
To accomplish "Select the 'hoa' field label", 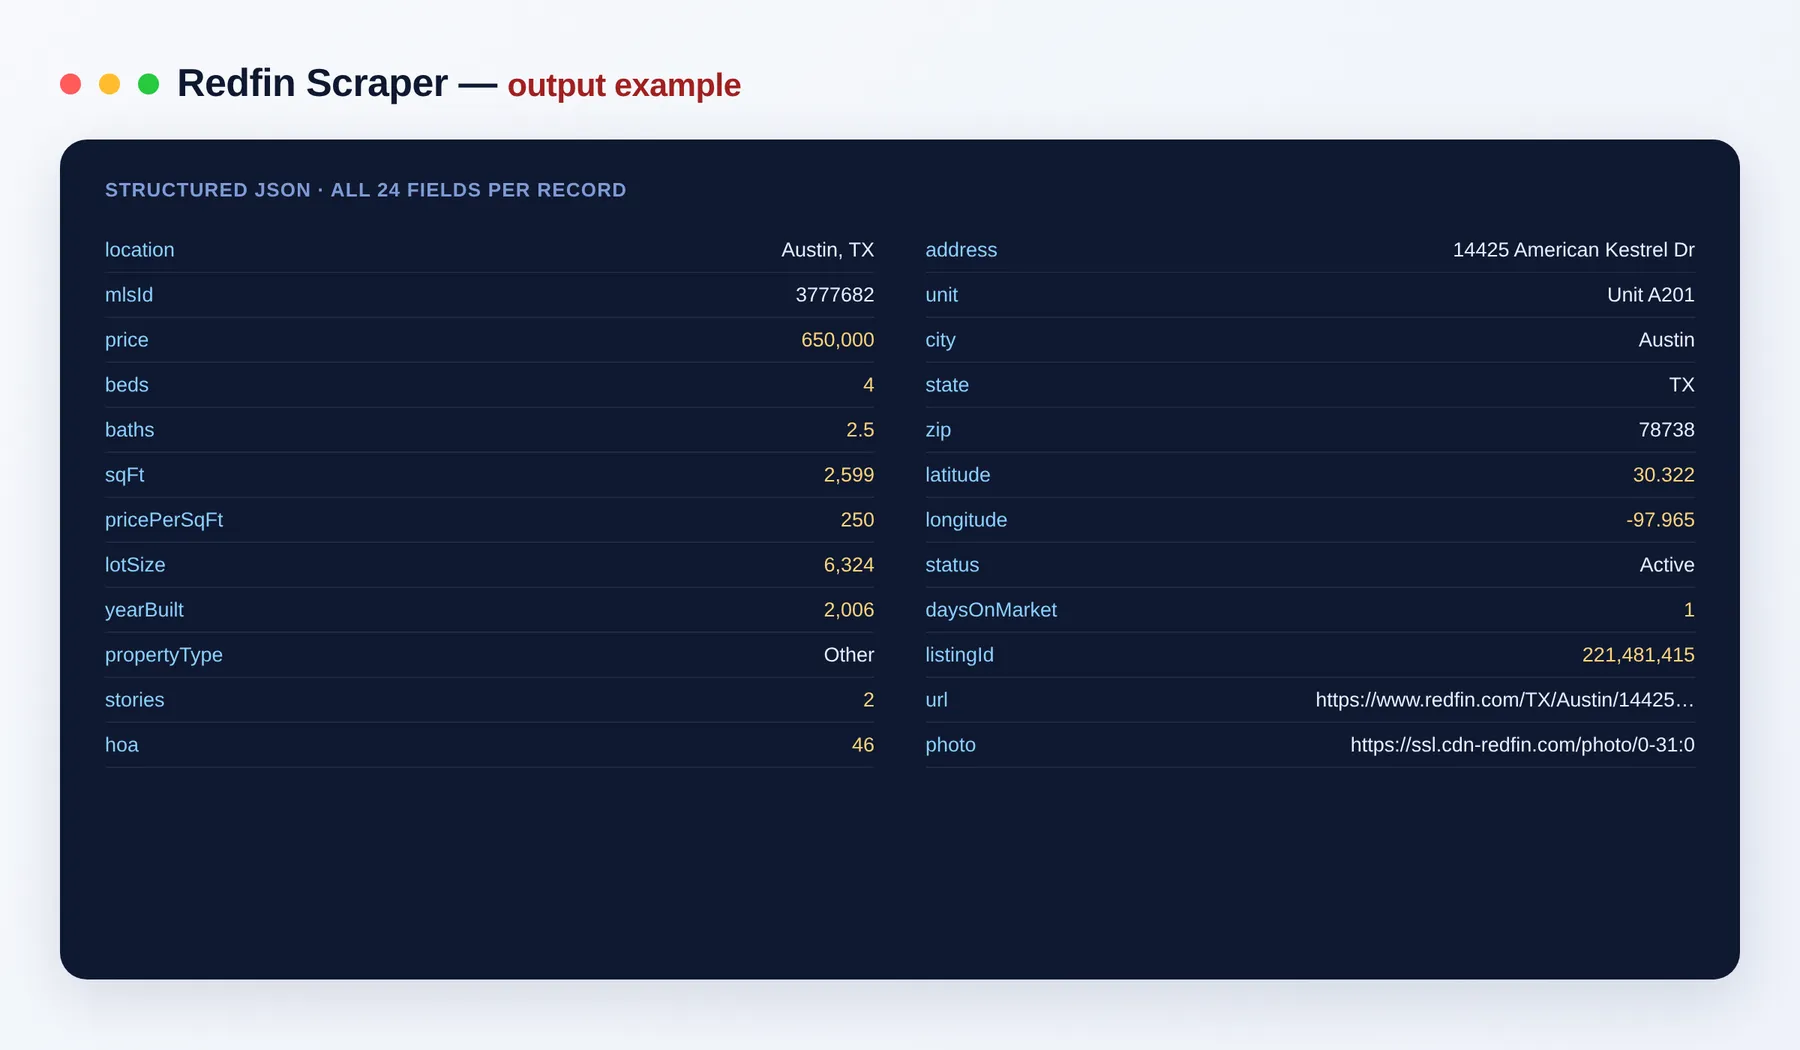I will click(x=122, y=745).
